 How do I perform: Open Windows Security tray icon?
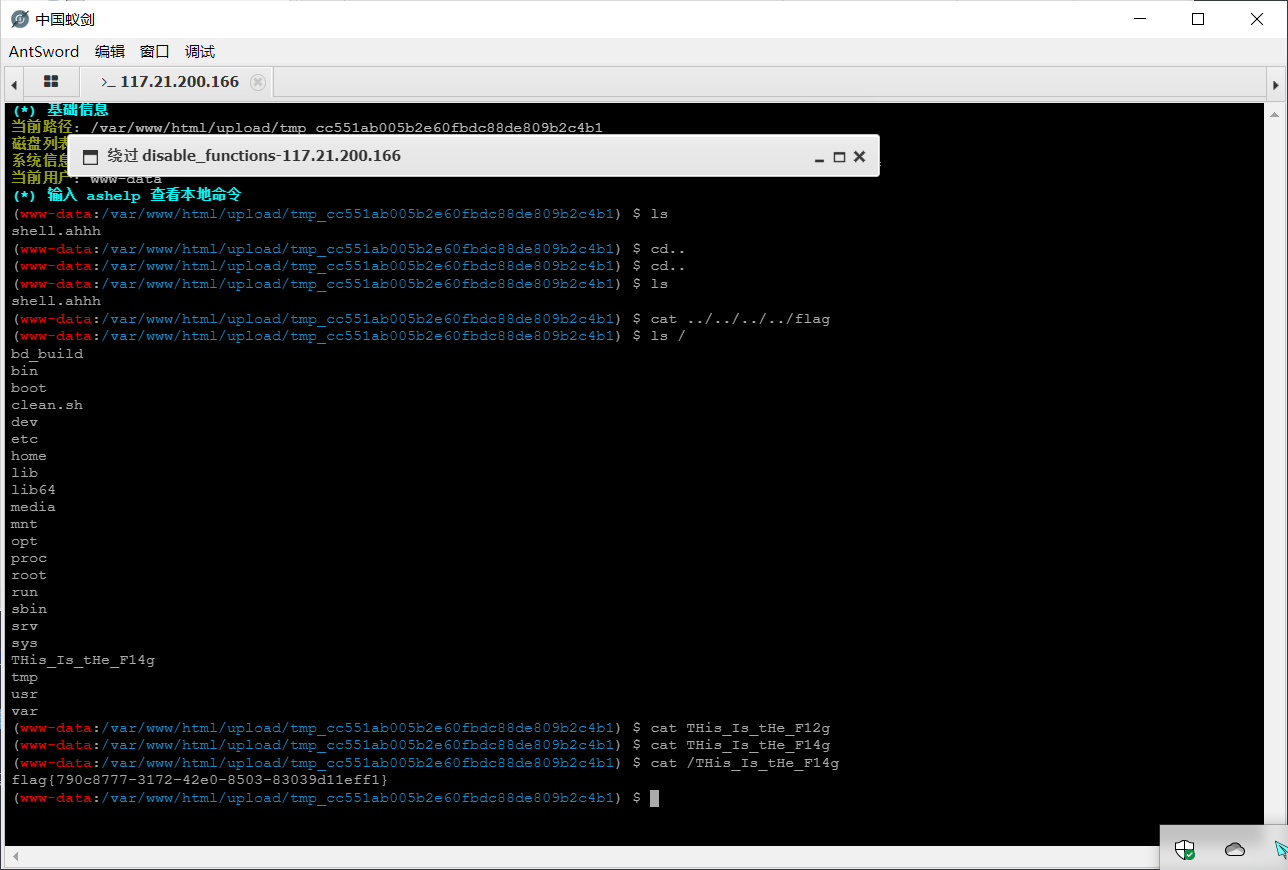point(1185,850)
